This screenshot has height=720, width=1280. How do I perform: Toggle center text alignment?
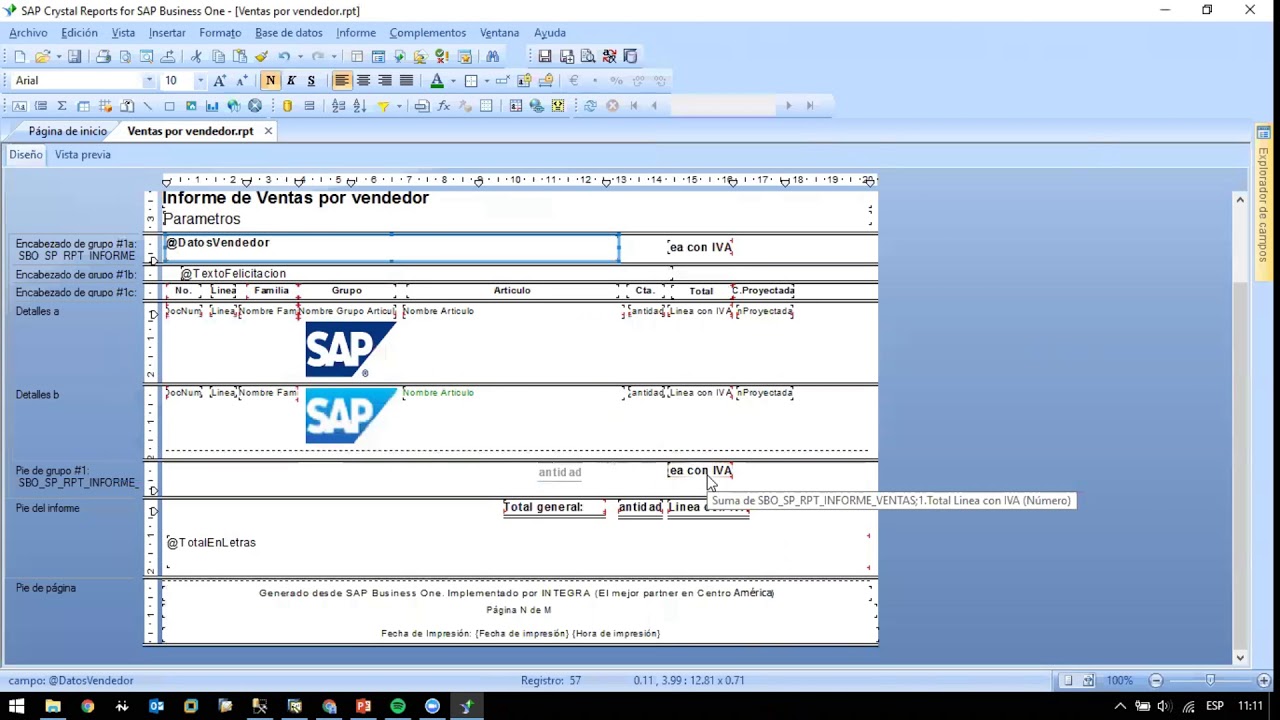pyautogui.click(x=363, y=81)
